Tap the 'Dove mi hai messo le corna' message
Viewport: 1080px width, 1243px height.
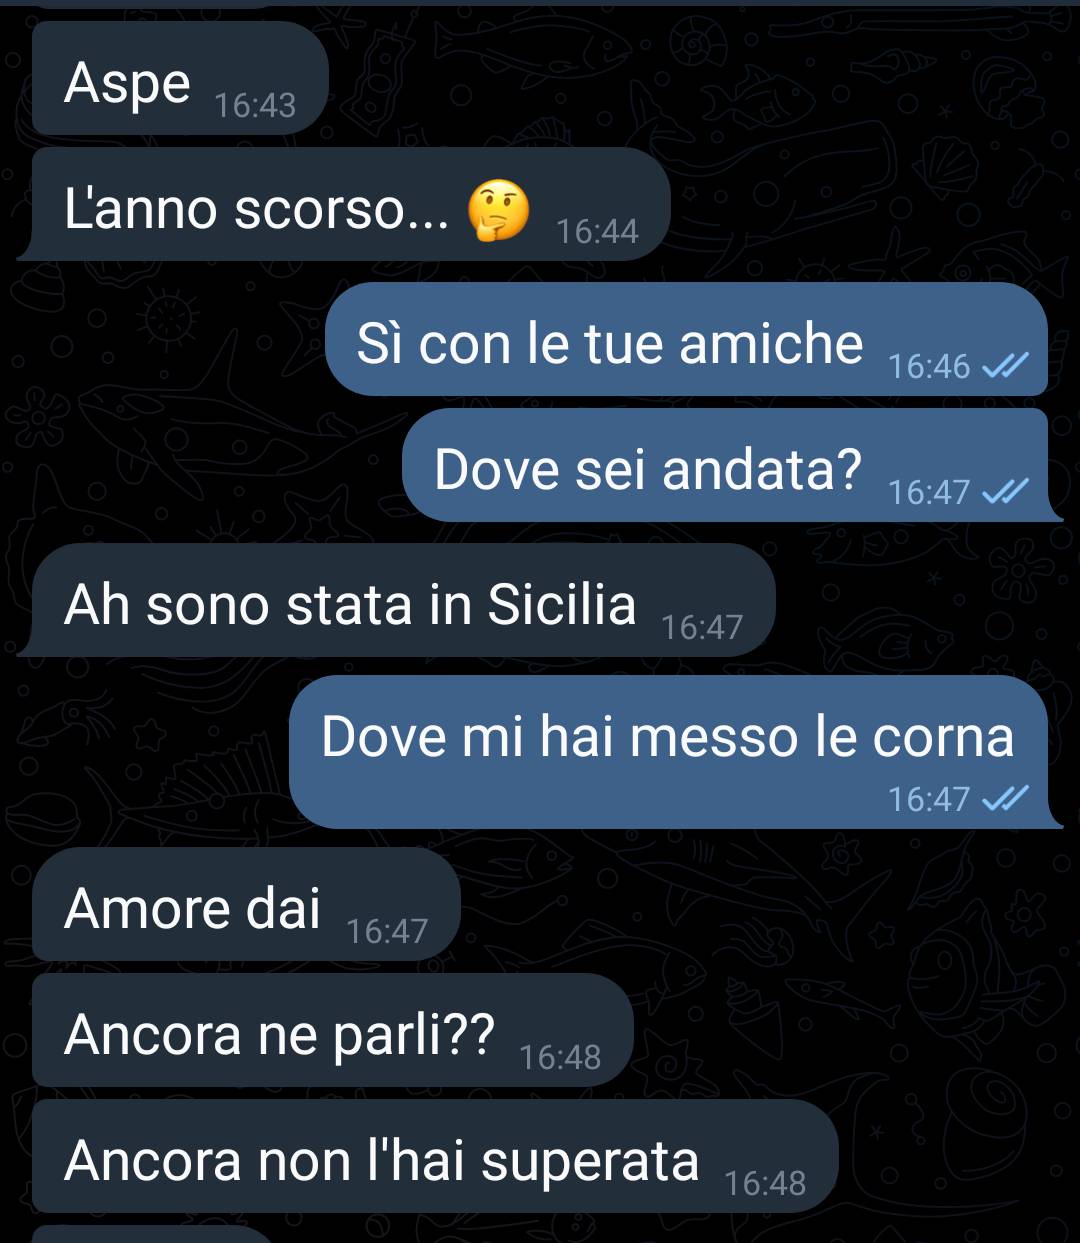(675, 752)
